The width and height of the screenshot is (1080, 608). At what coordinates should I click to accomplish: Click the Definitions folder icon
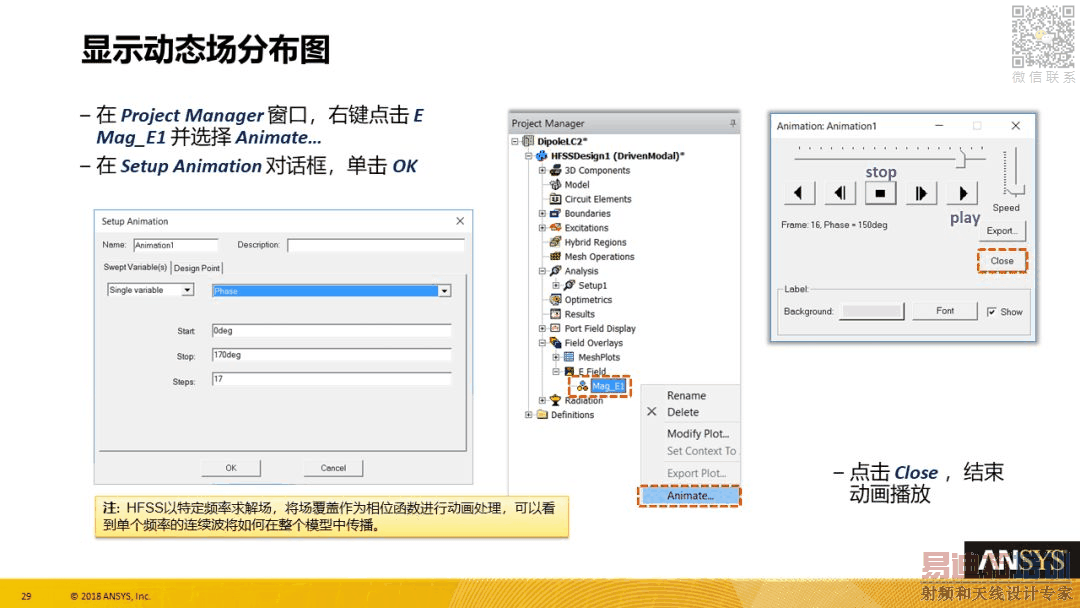[542, 415]
